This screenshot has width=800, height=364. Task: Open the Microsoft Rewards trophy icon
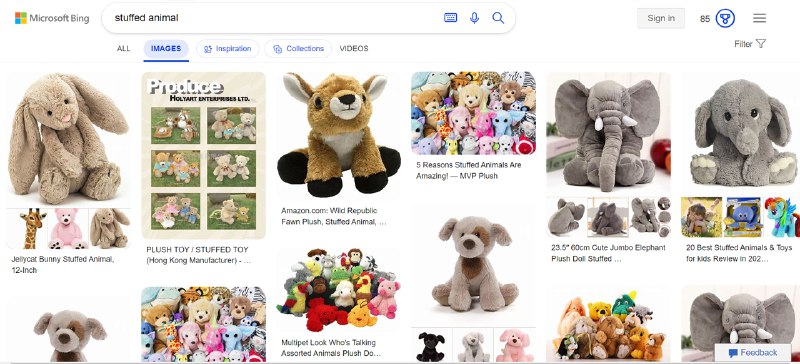click(725, 18)
